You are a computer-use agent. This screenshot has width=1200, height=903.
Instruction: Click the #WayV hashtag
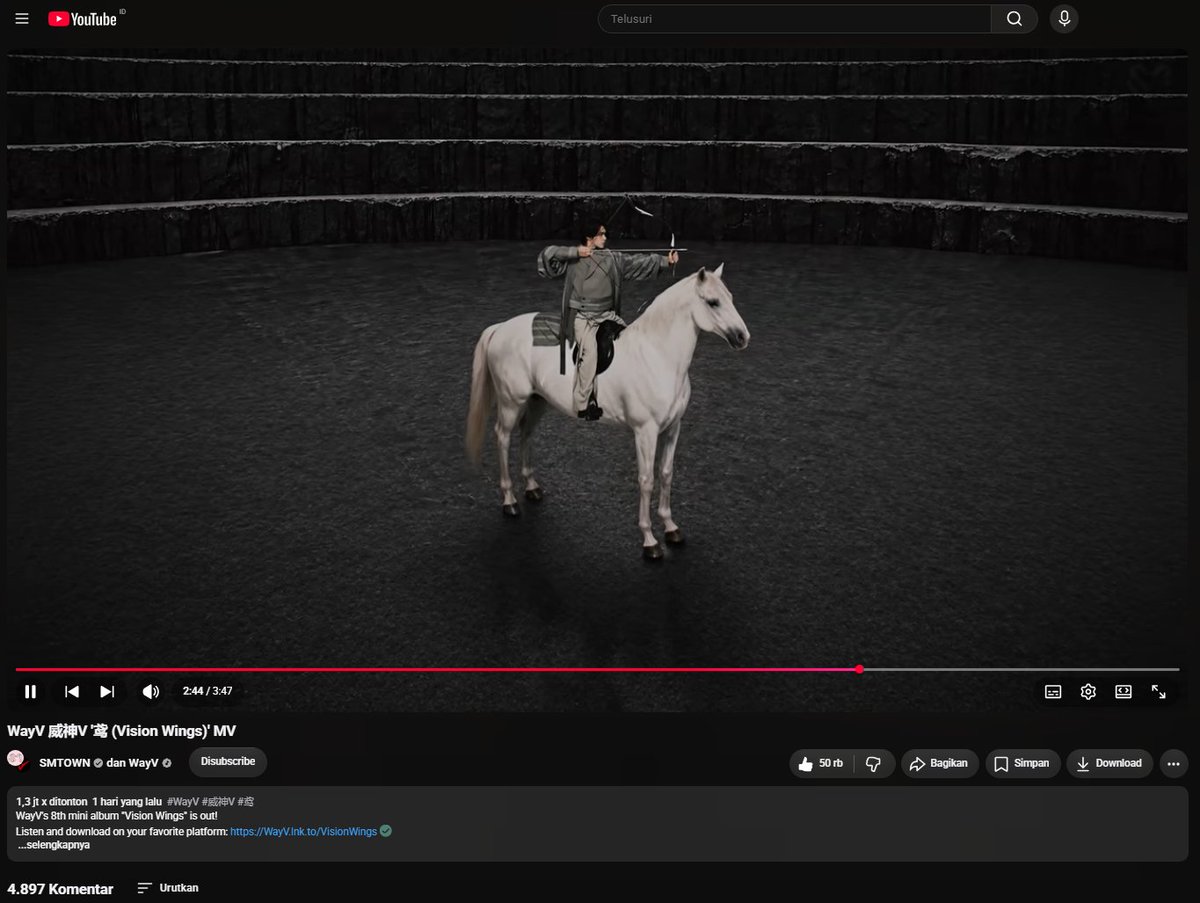coord(183,802)
